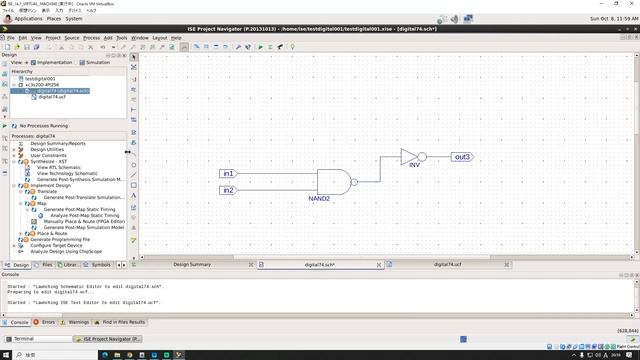Viewport: 640px width, 360px height.
Task: Open the Places menu in GNOME panel
Action: (x=53, y=19)
